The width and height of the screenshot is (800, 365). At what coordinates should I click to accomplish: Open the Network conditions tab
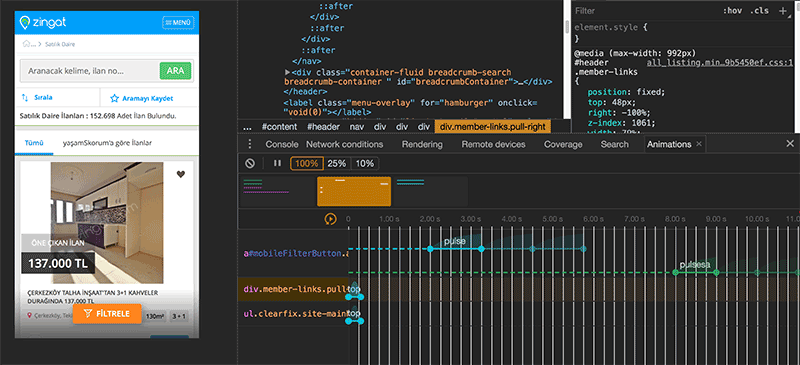(344, 144)
